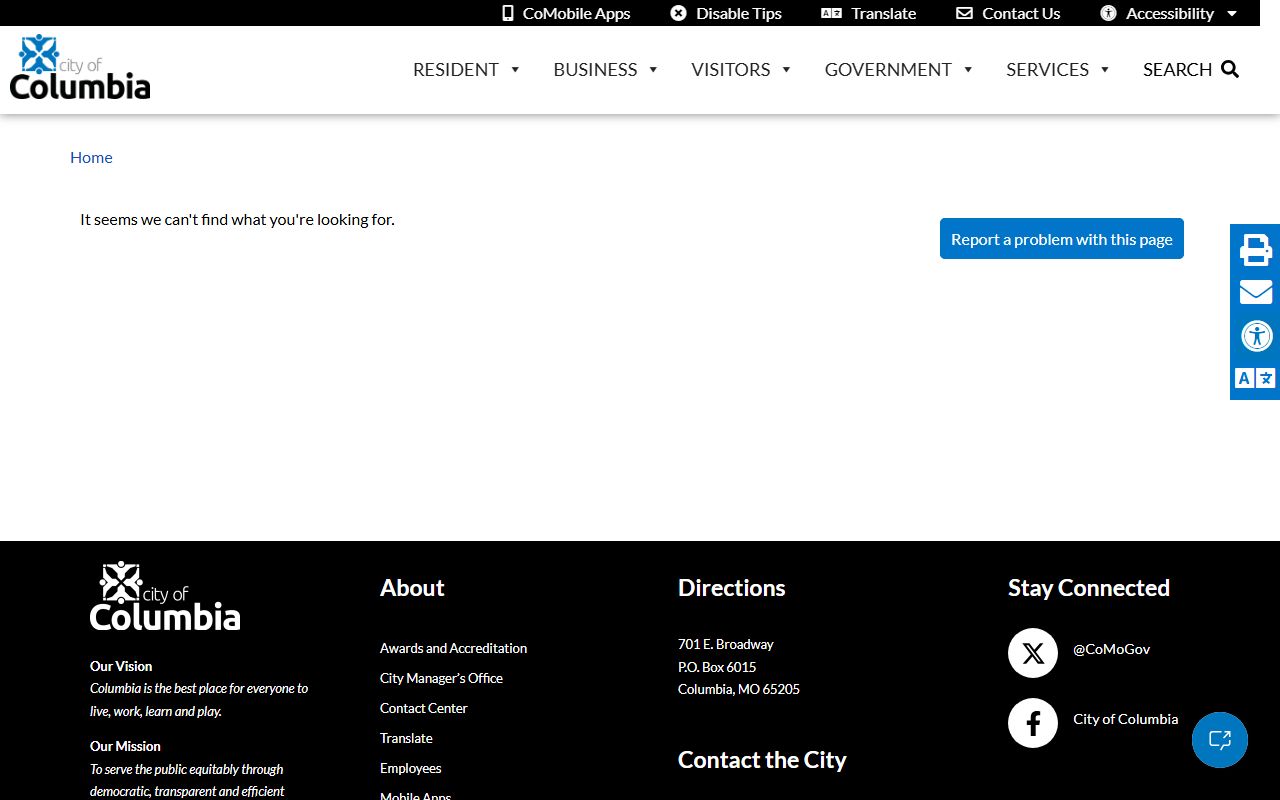The width and height of the screenshot is (1280, 800).
Task: Open the GOVERNMENT menu
Action: [x=888, y=69]
